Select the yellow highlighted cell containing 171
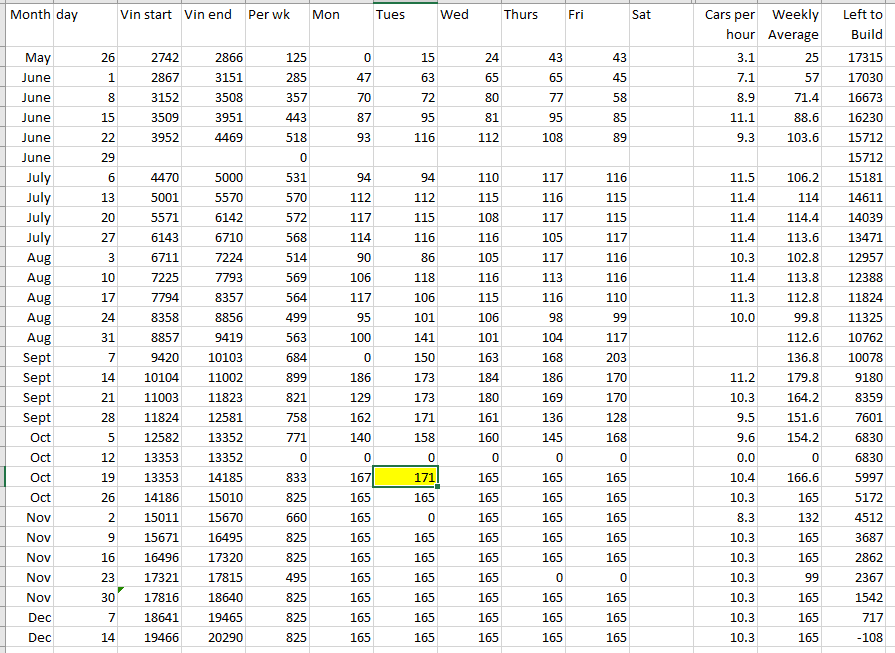This screenshot has height=653, width=895. [405, 477]
